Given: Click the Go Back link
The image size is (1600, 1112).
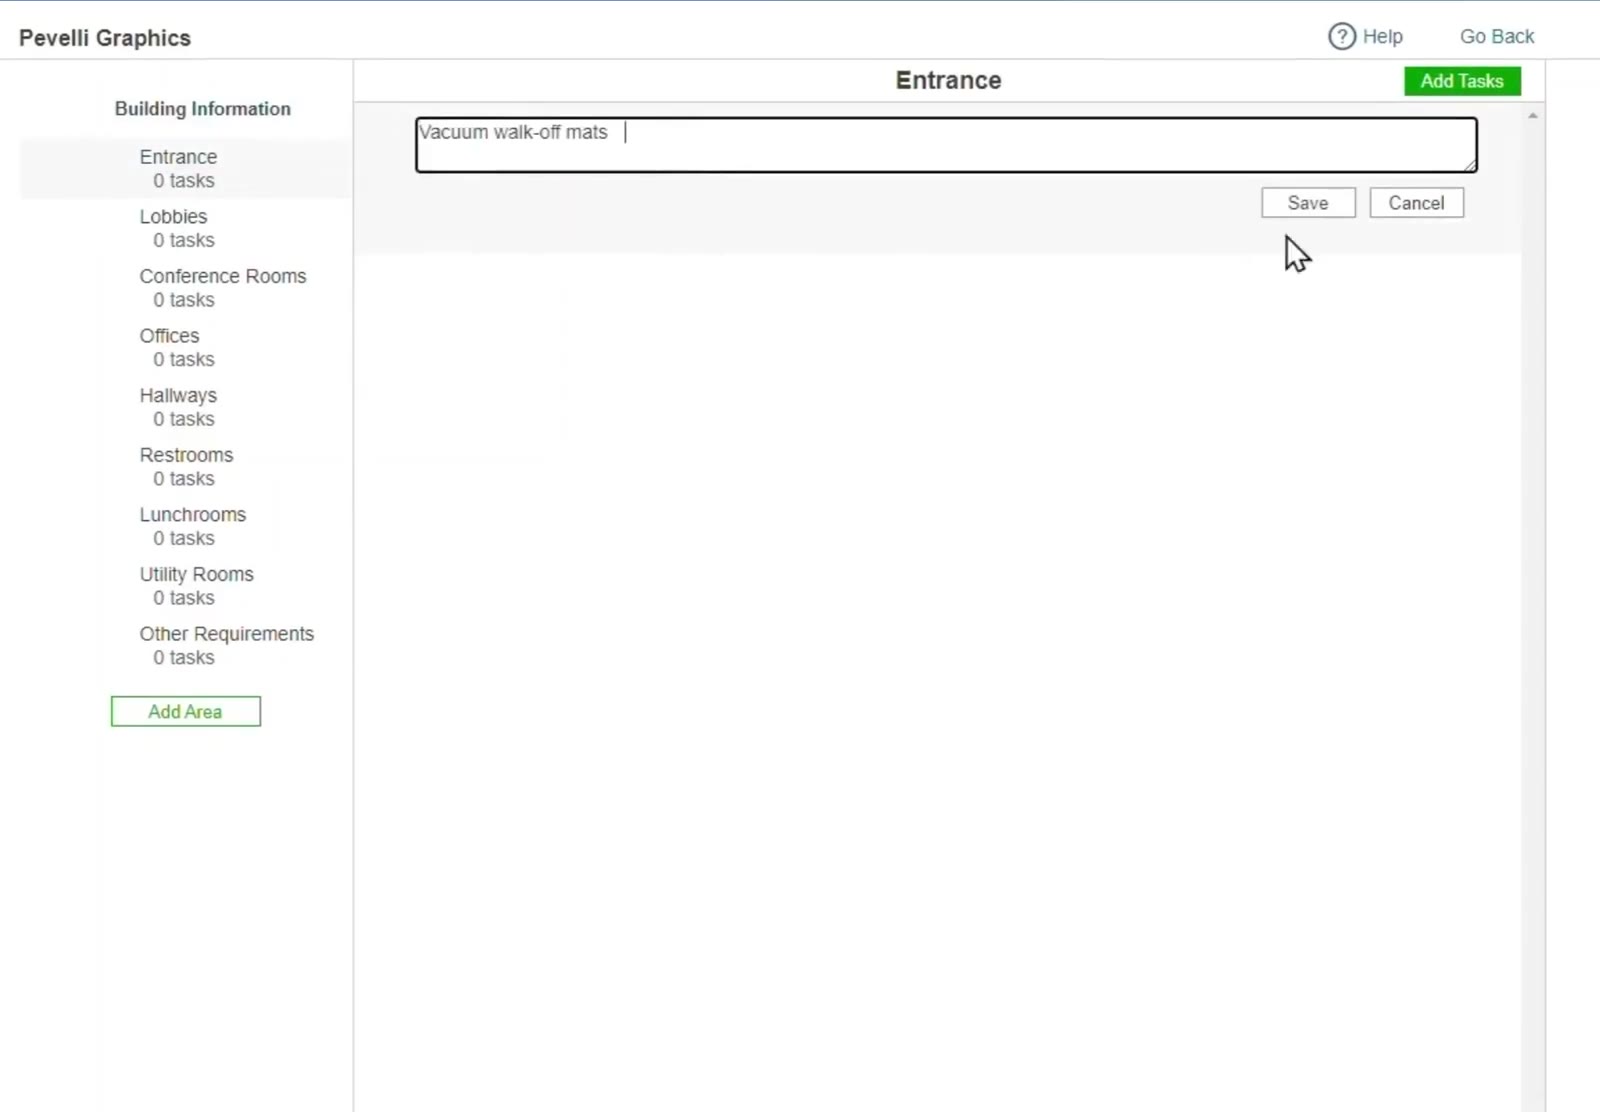Looking at the screenshot, I should pyautogui.click(x=1496, y=37).
